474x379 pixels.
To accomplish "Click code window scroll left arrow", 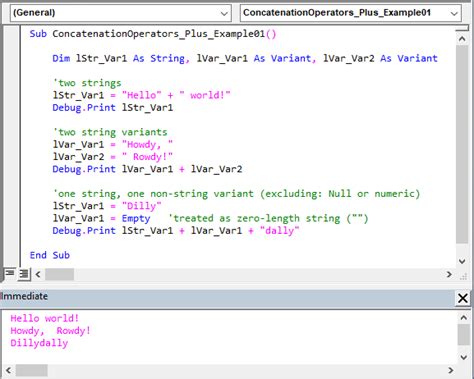I will click(x=38, y=274).
